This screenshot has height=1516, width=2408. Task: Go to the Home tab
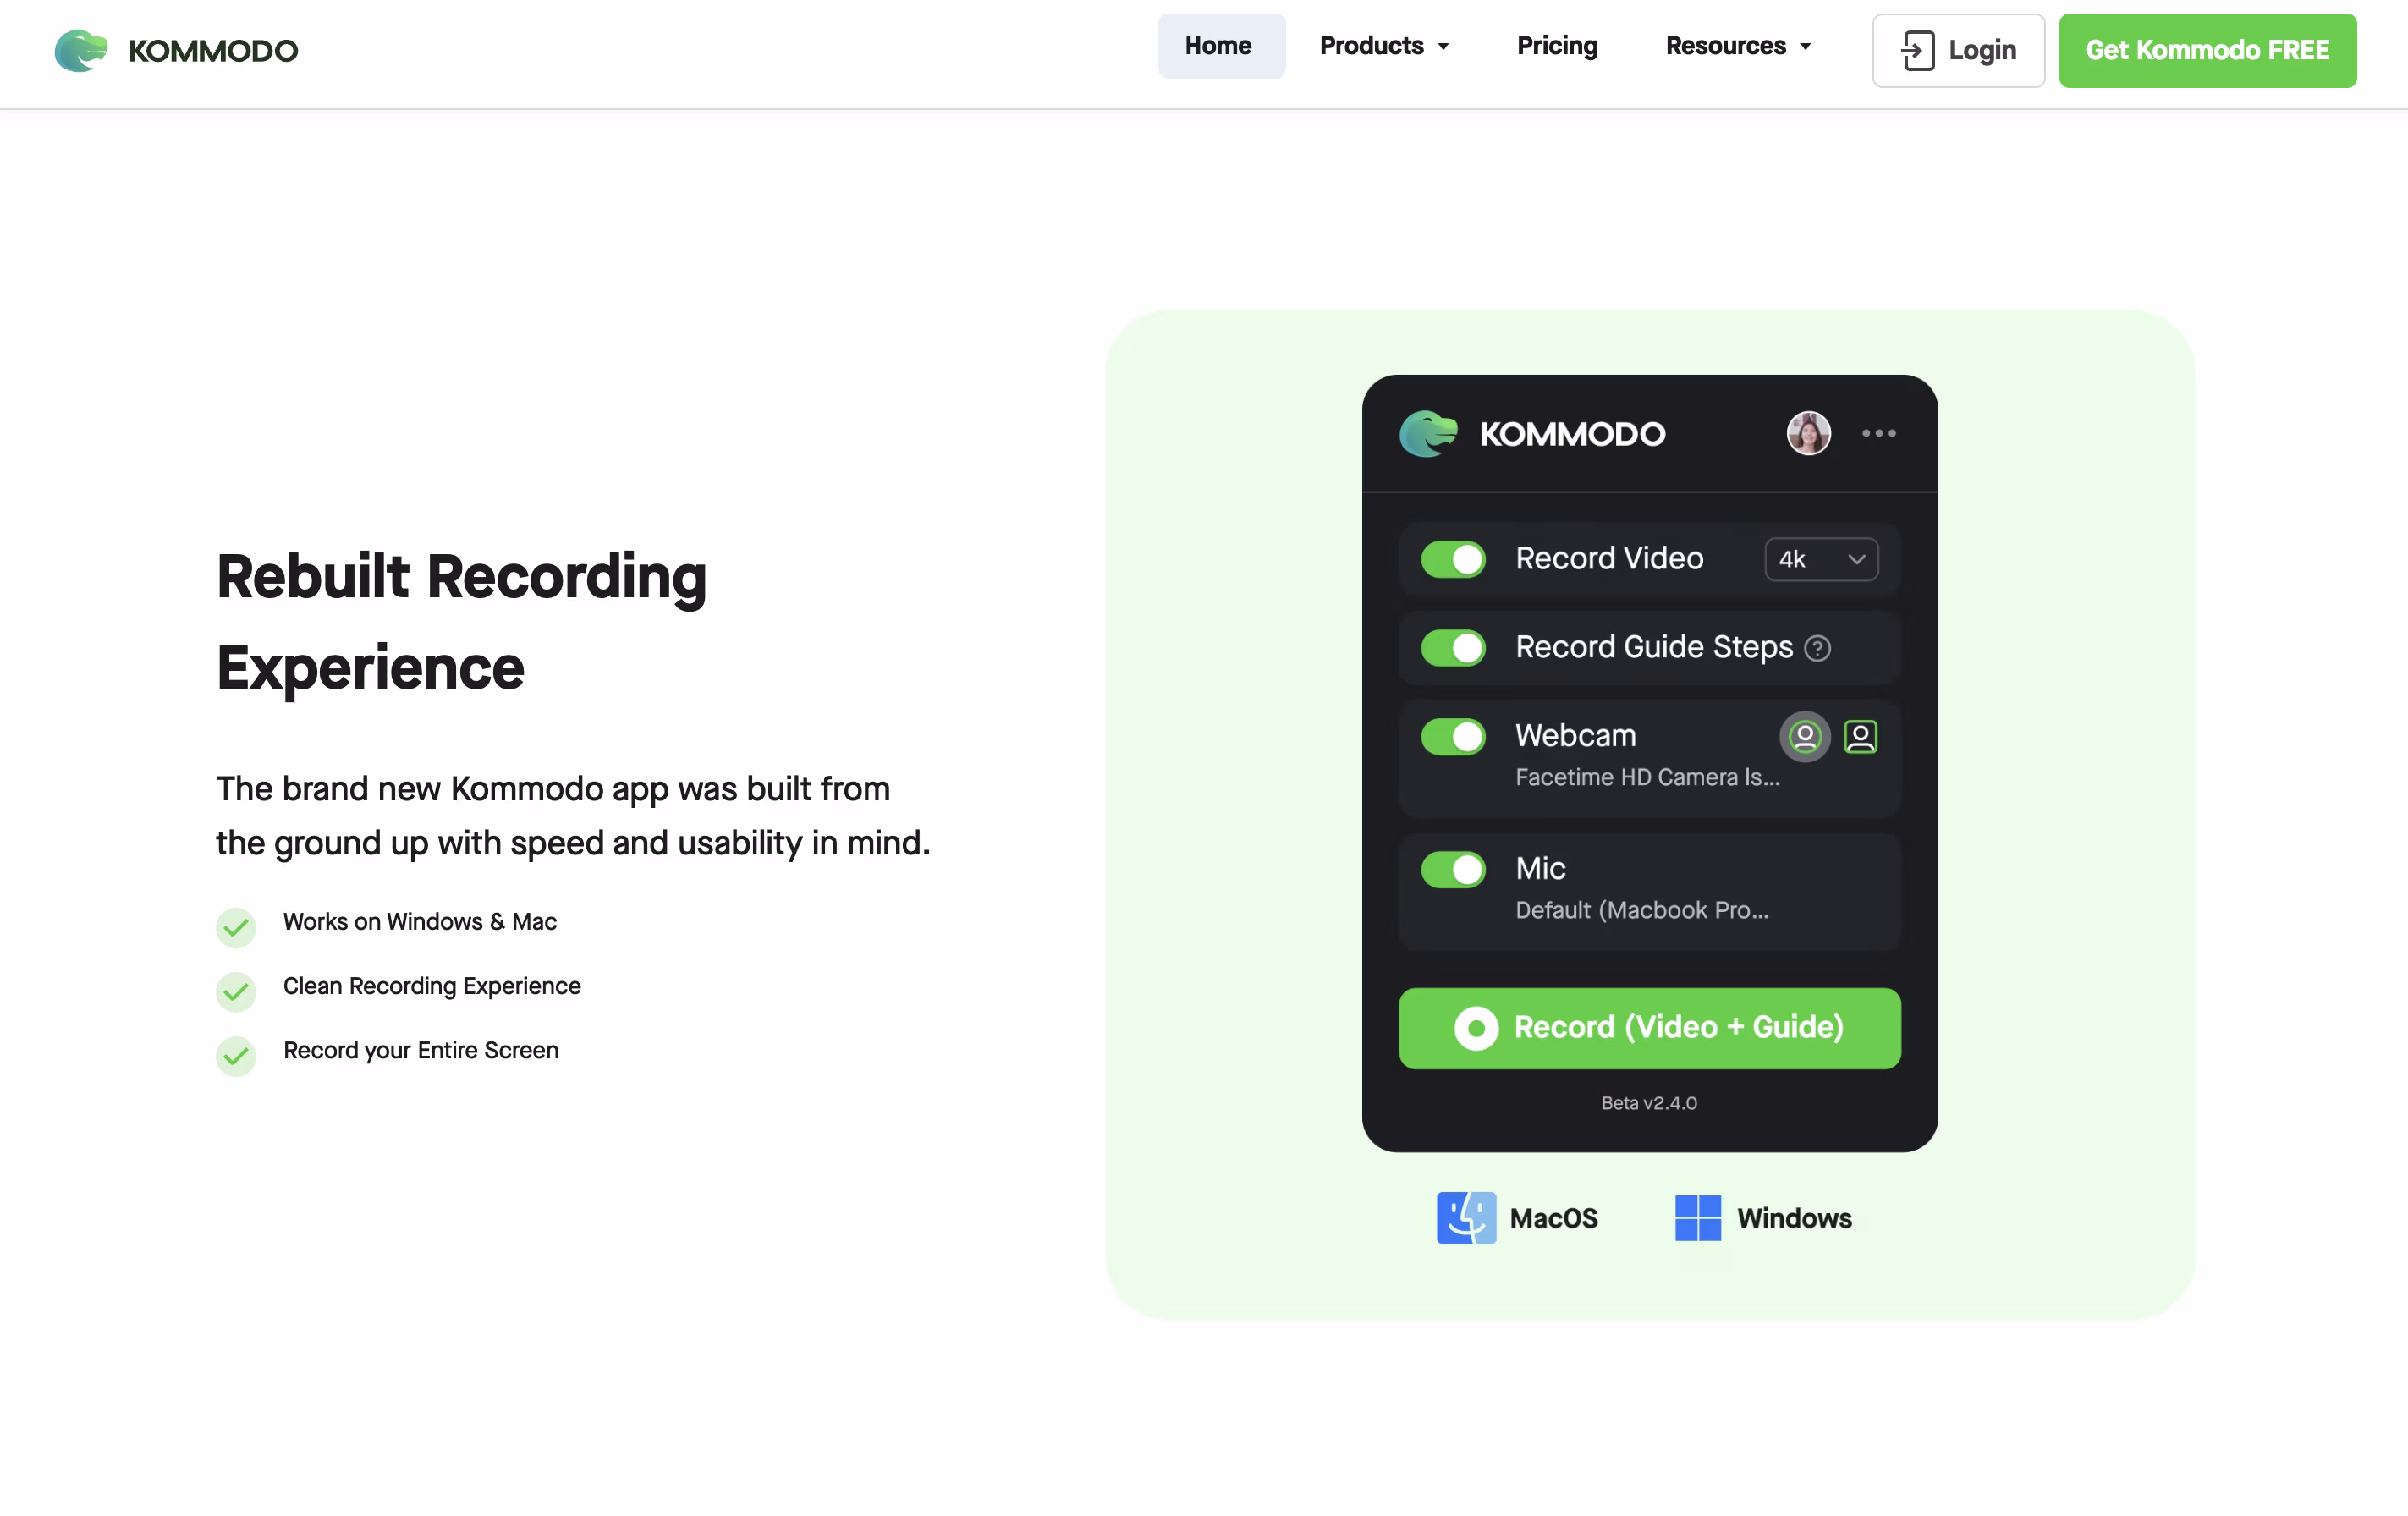(x=1218, y=46)
